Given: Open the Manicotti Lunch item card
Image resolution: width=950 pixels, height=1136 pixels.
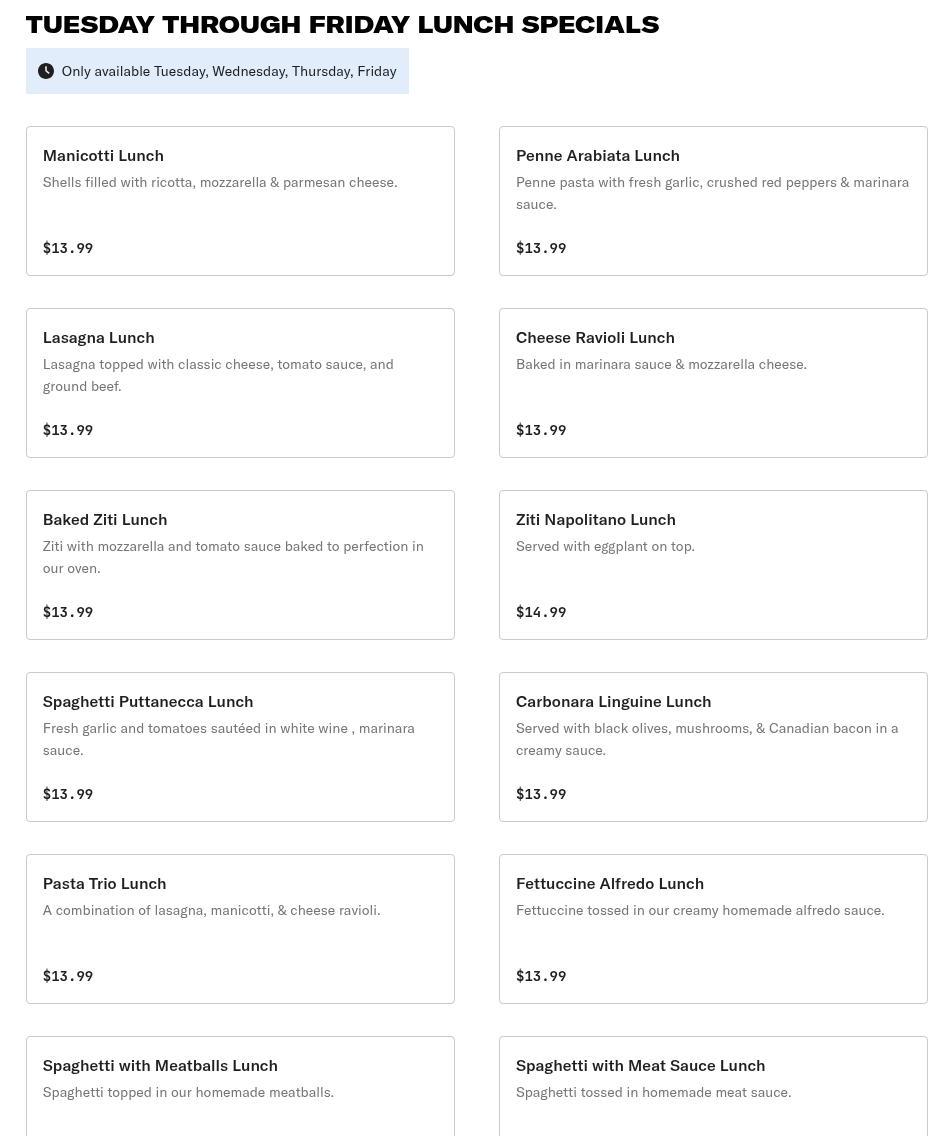Looking at the screenshot, I should [x=240, y=201].
